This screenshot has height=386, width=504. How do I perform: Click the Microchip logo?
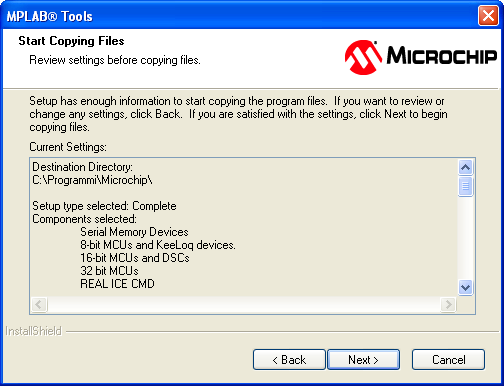tap(421, 57)
